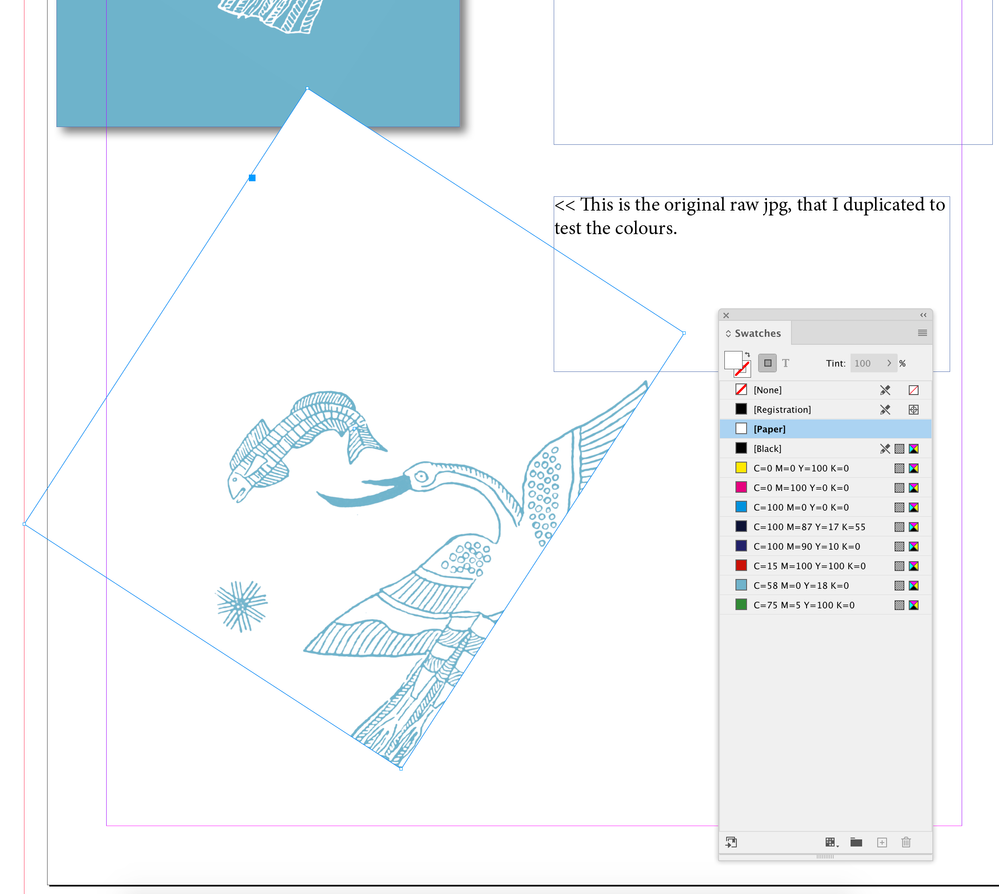Click the Show Swatch Kinds icon
Image resolution: width=999 pixels, height=894 pixels.
coord(830,842)
